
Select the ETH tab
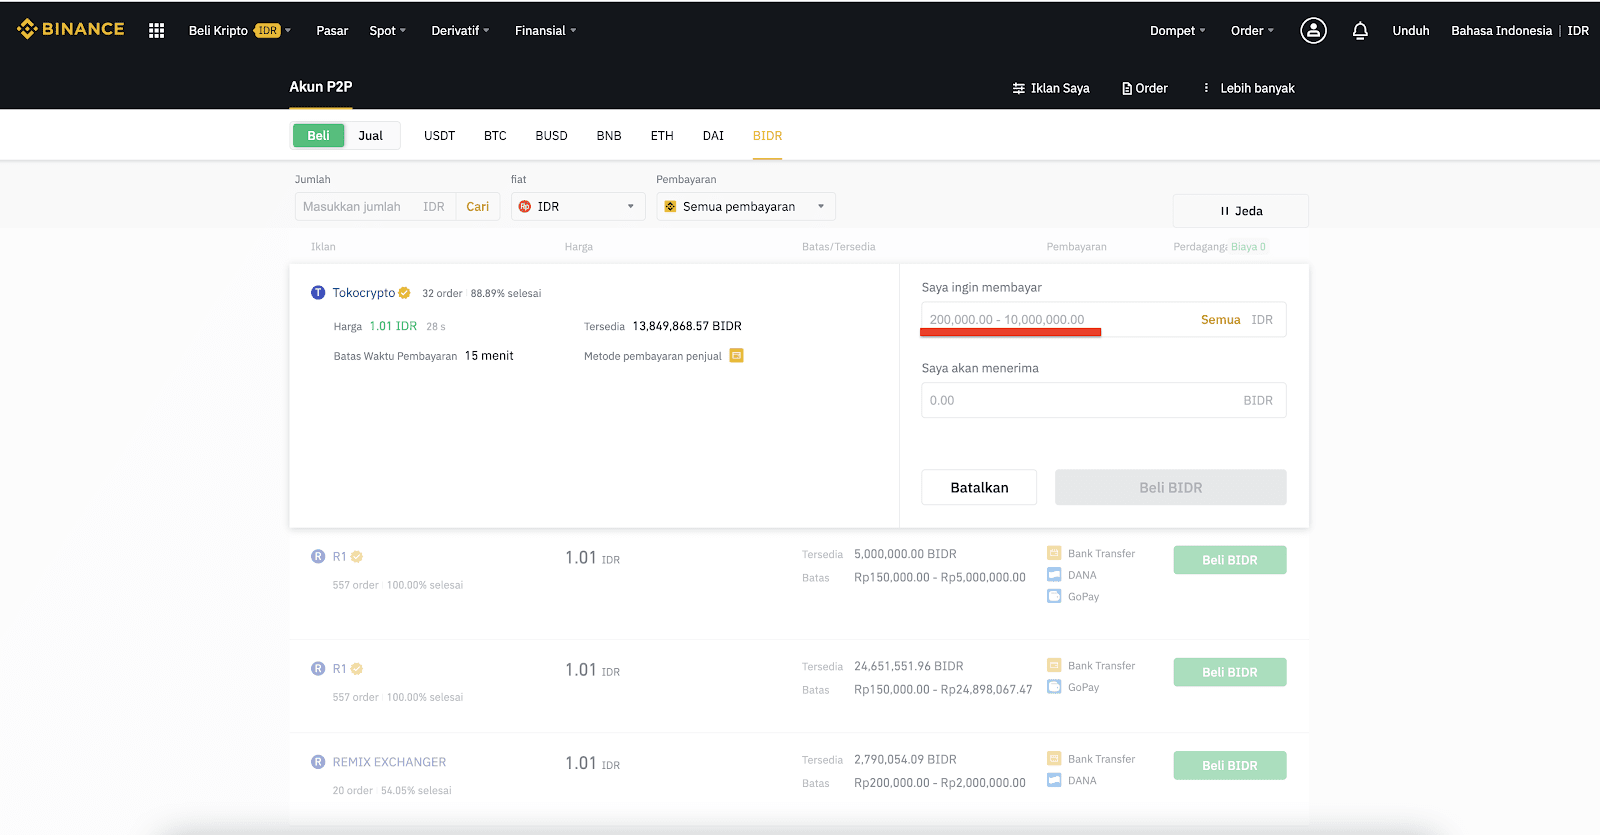(662, 136)
